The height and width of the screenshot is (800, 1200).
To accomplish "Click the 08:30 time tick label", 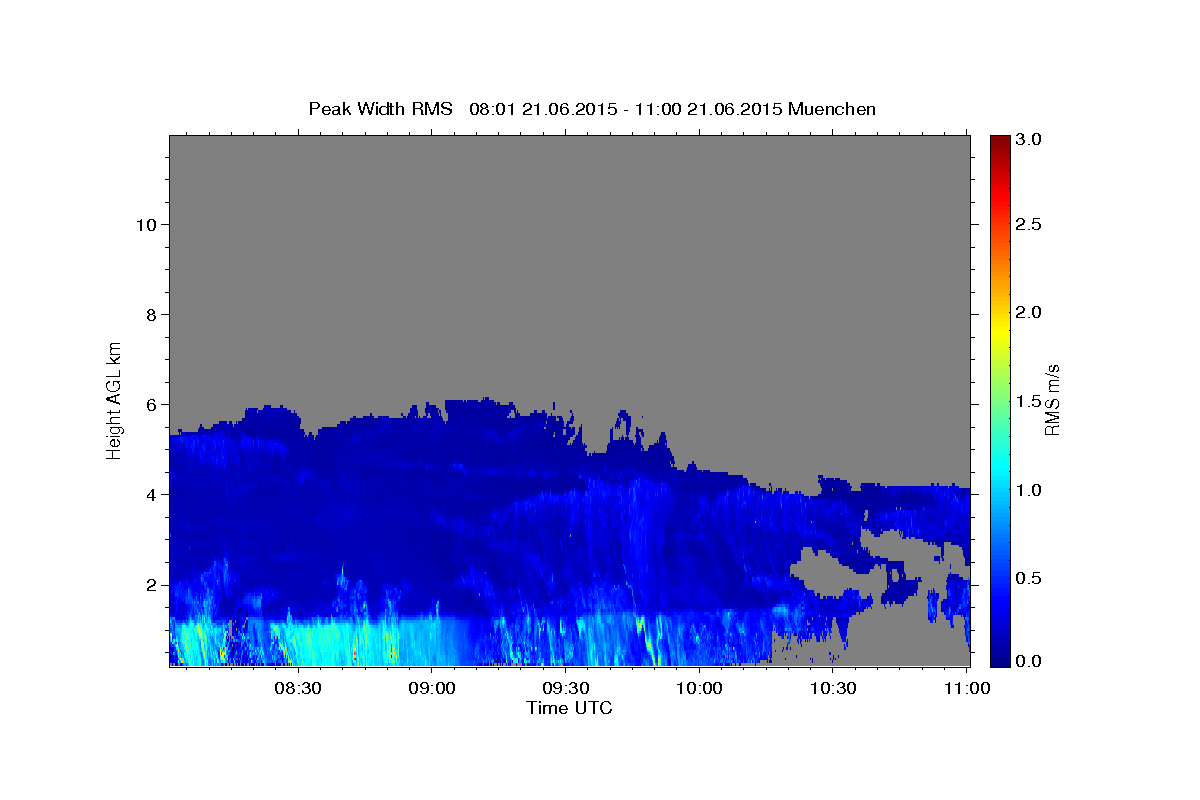I will pos(298,688).
